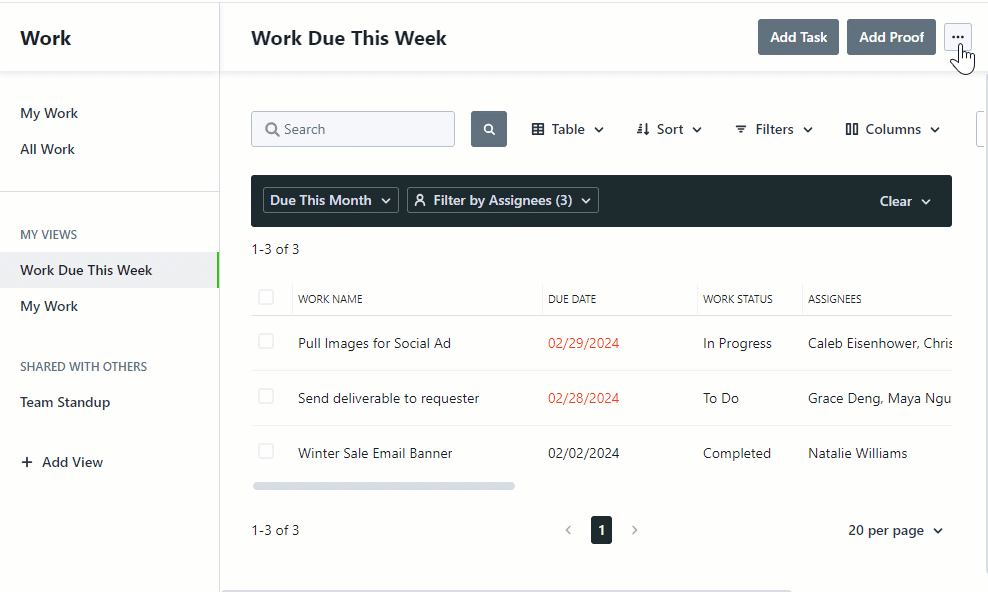Viewport: 988px width, 592px height.
Task: Click the To Do status cell
Action: (x=721, y=398)
